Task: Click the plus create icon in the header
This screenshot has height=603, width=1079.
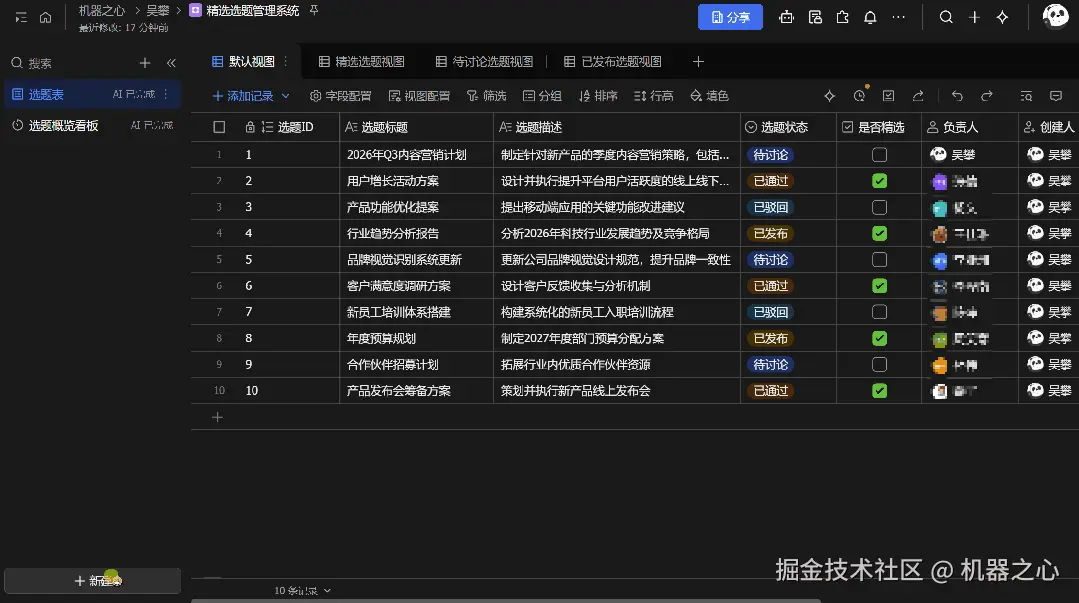Action: [x=974, y=17]
